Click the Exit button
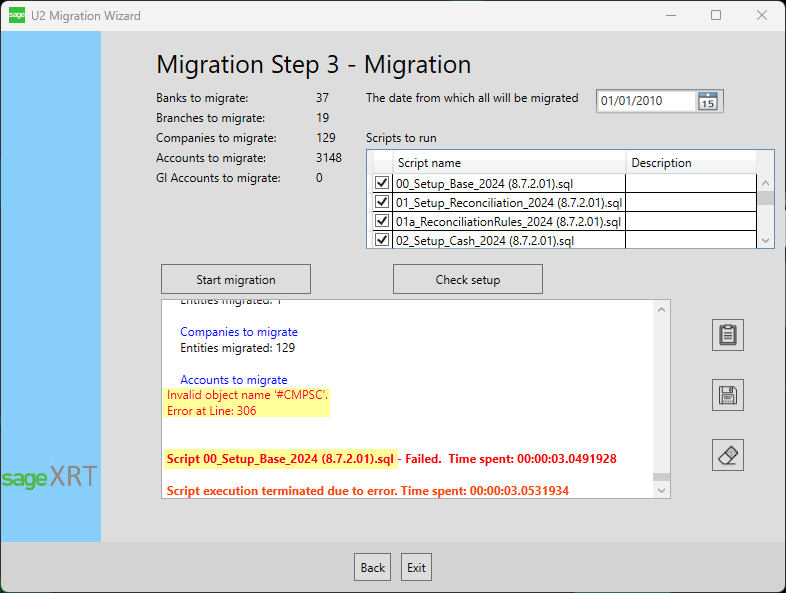The height and width of the screenshot is (593, 786). [x=416, y=567]
